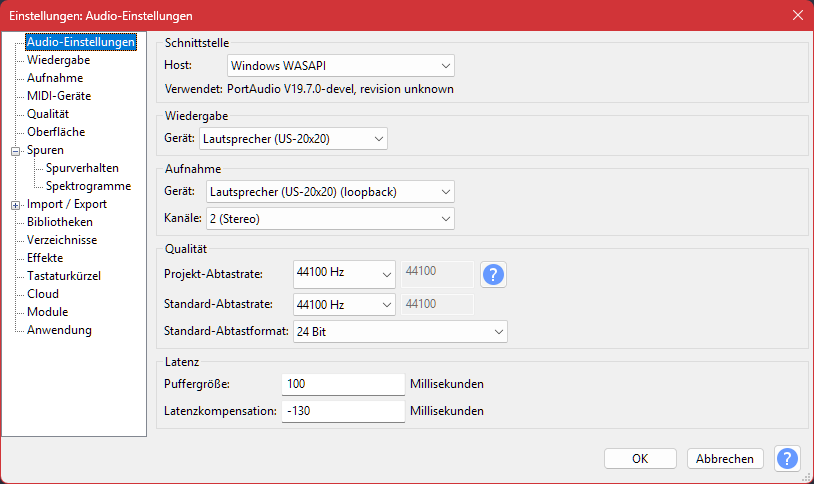Select Wiedergabe in the settings tree
This screenshot has width=814, height=484.
(x=57, y=60)
